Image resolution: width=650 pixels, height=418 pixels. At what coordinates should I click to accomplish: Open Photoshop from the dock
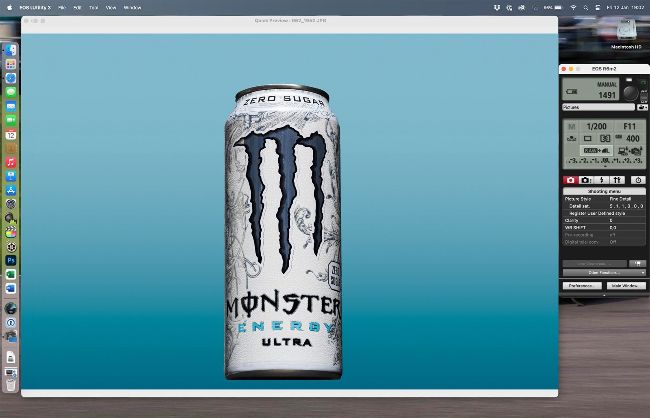[x=11, y=259]
